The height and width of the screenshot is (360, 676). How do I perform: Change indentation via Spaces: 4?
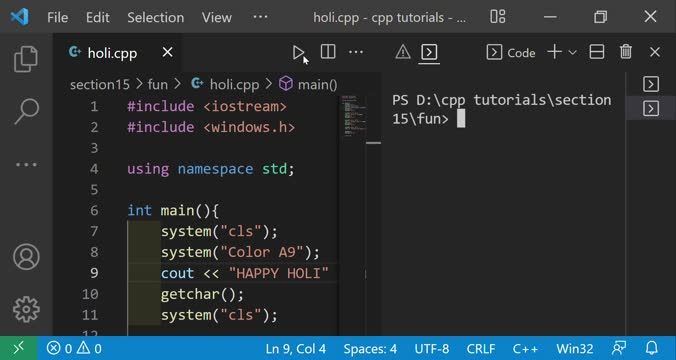(370, 348)
